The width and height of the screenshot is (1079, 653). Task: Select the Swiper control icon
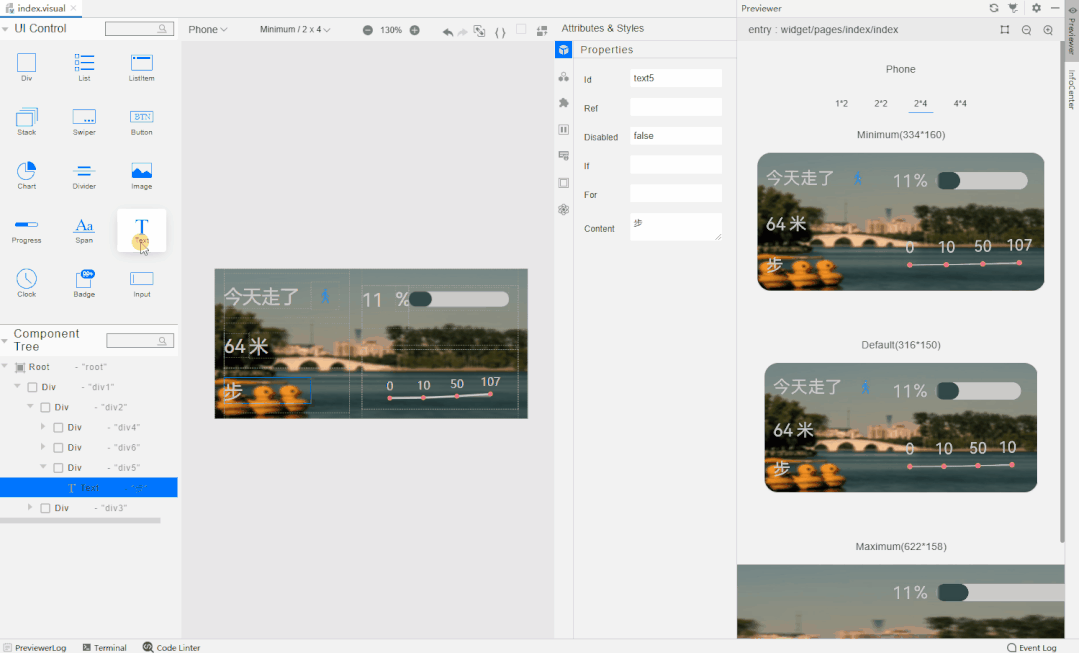84,117
